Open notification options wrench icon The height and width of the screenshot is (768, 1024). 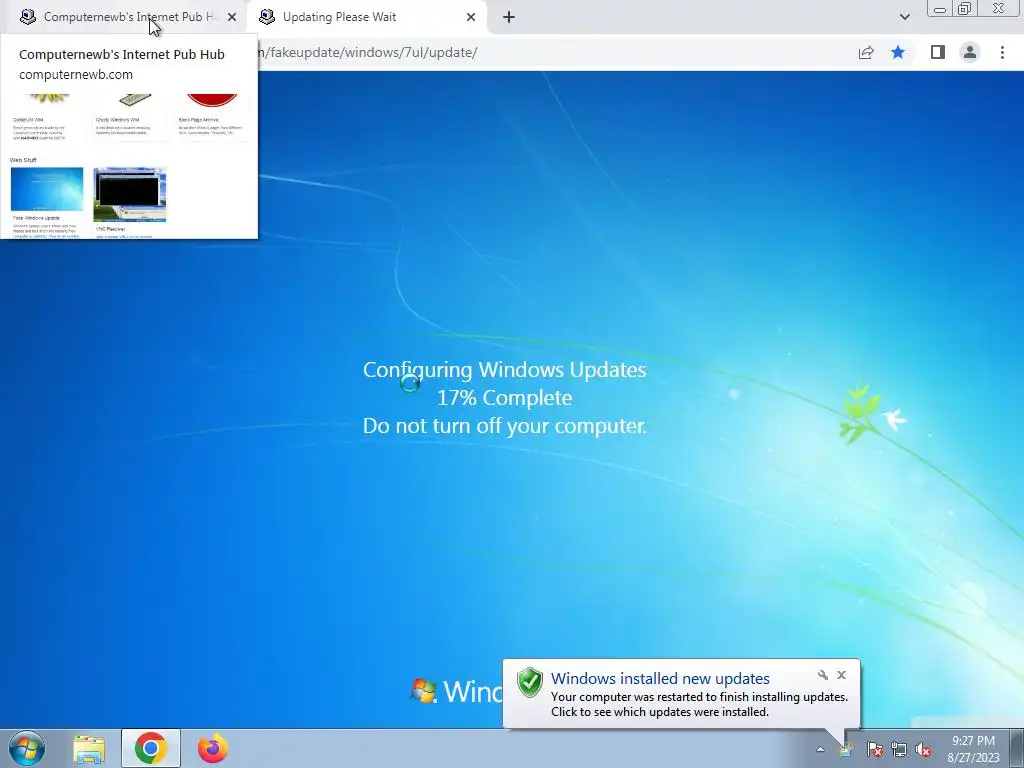point(823,675)
